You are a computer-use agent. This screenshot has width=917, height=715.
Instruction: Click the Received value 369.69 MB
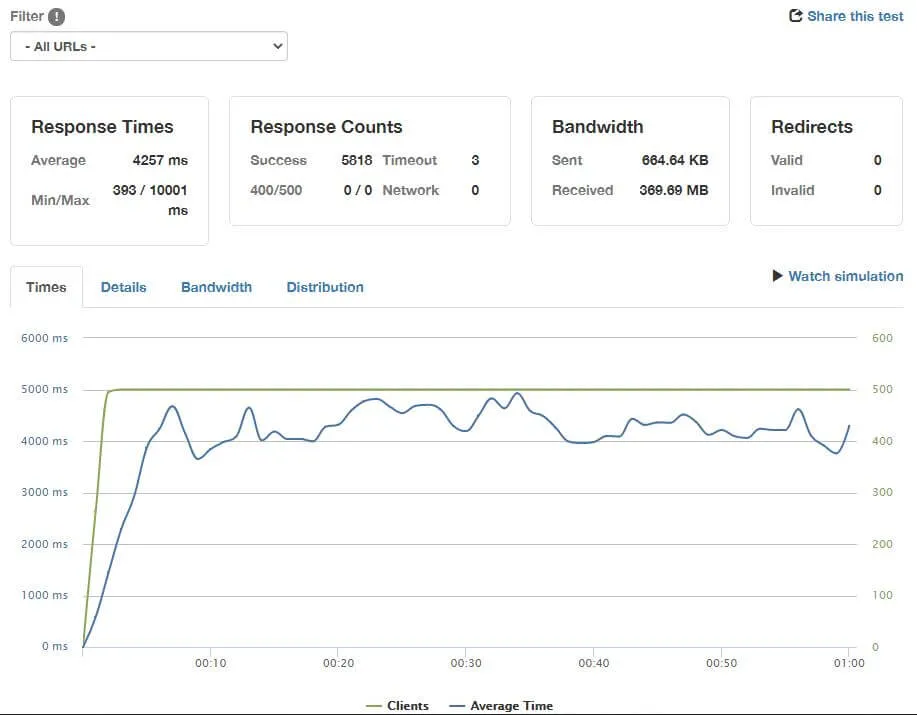coord(674,190)
